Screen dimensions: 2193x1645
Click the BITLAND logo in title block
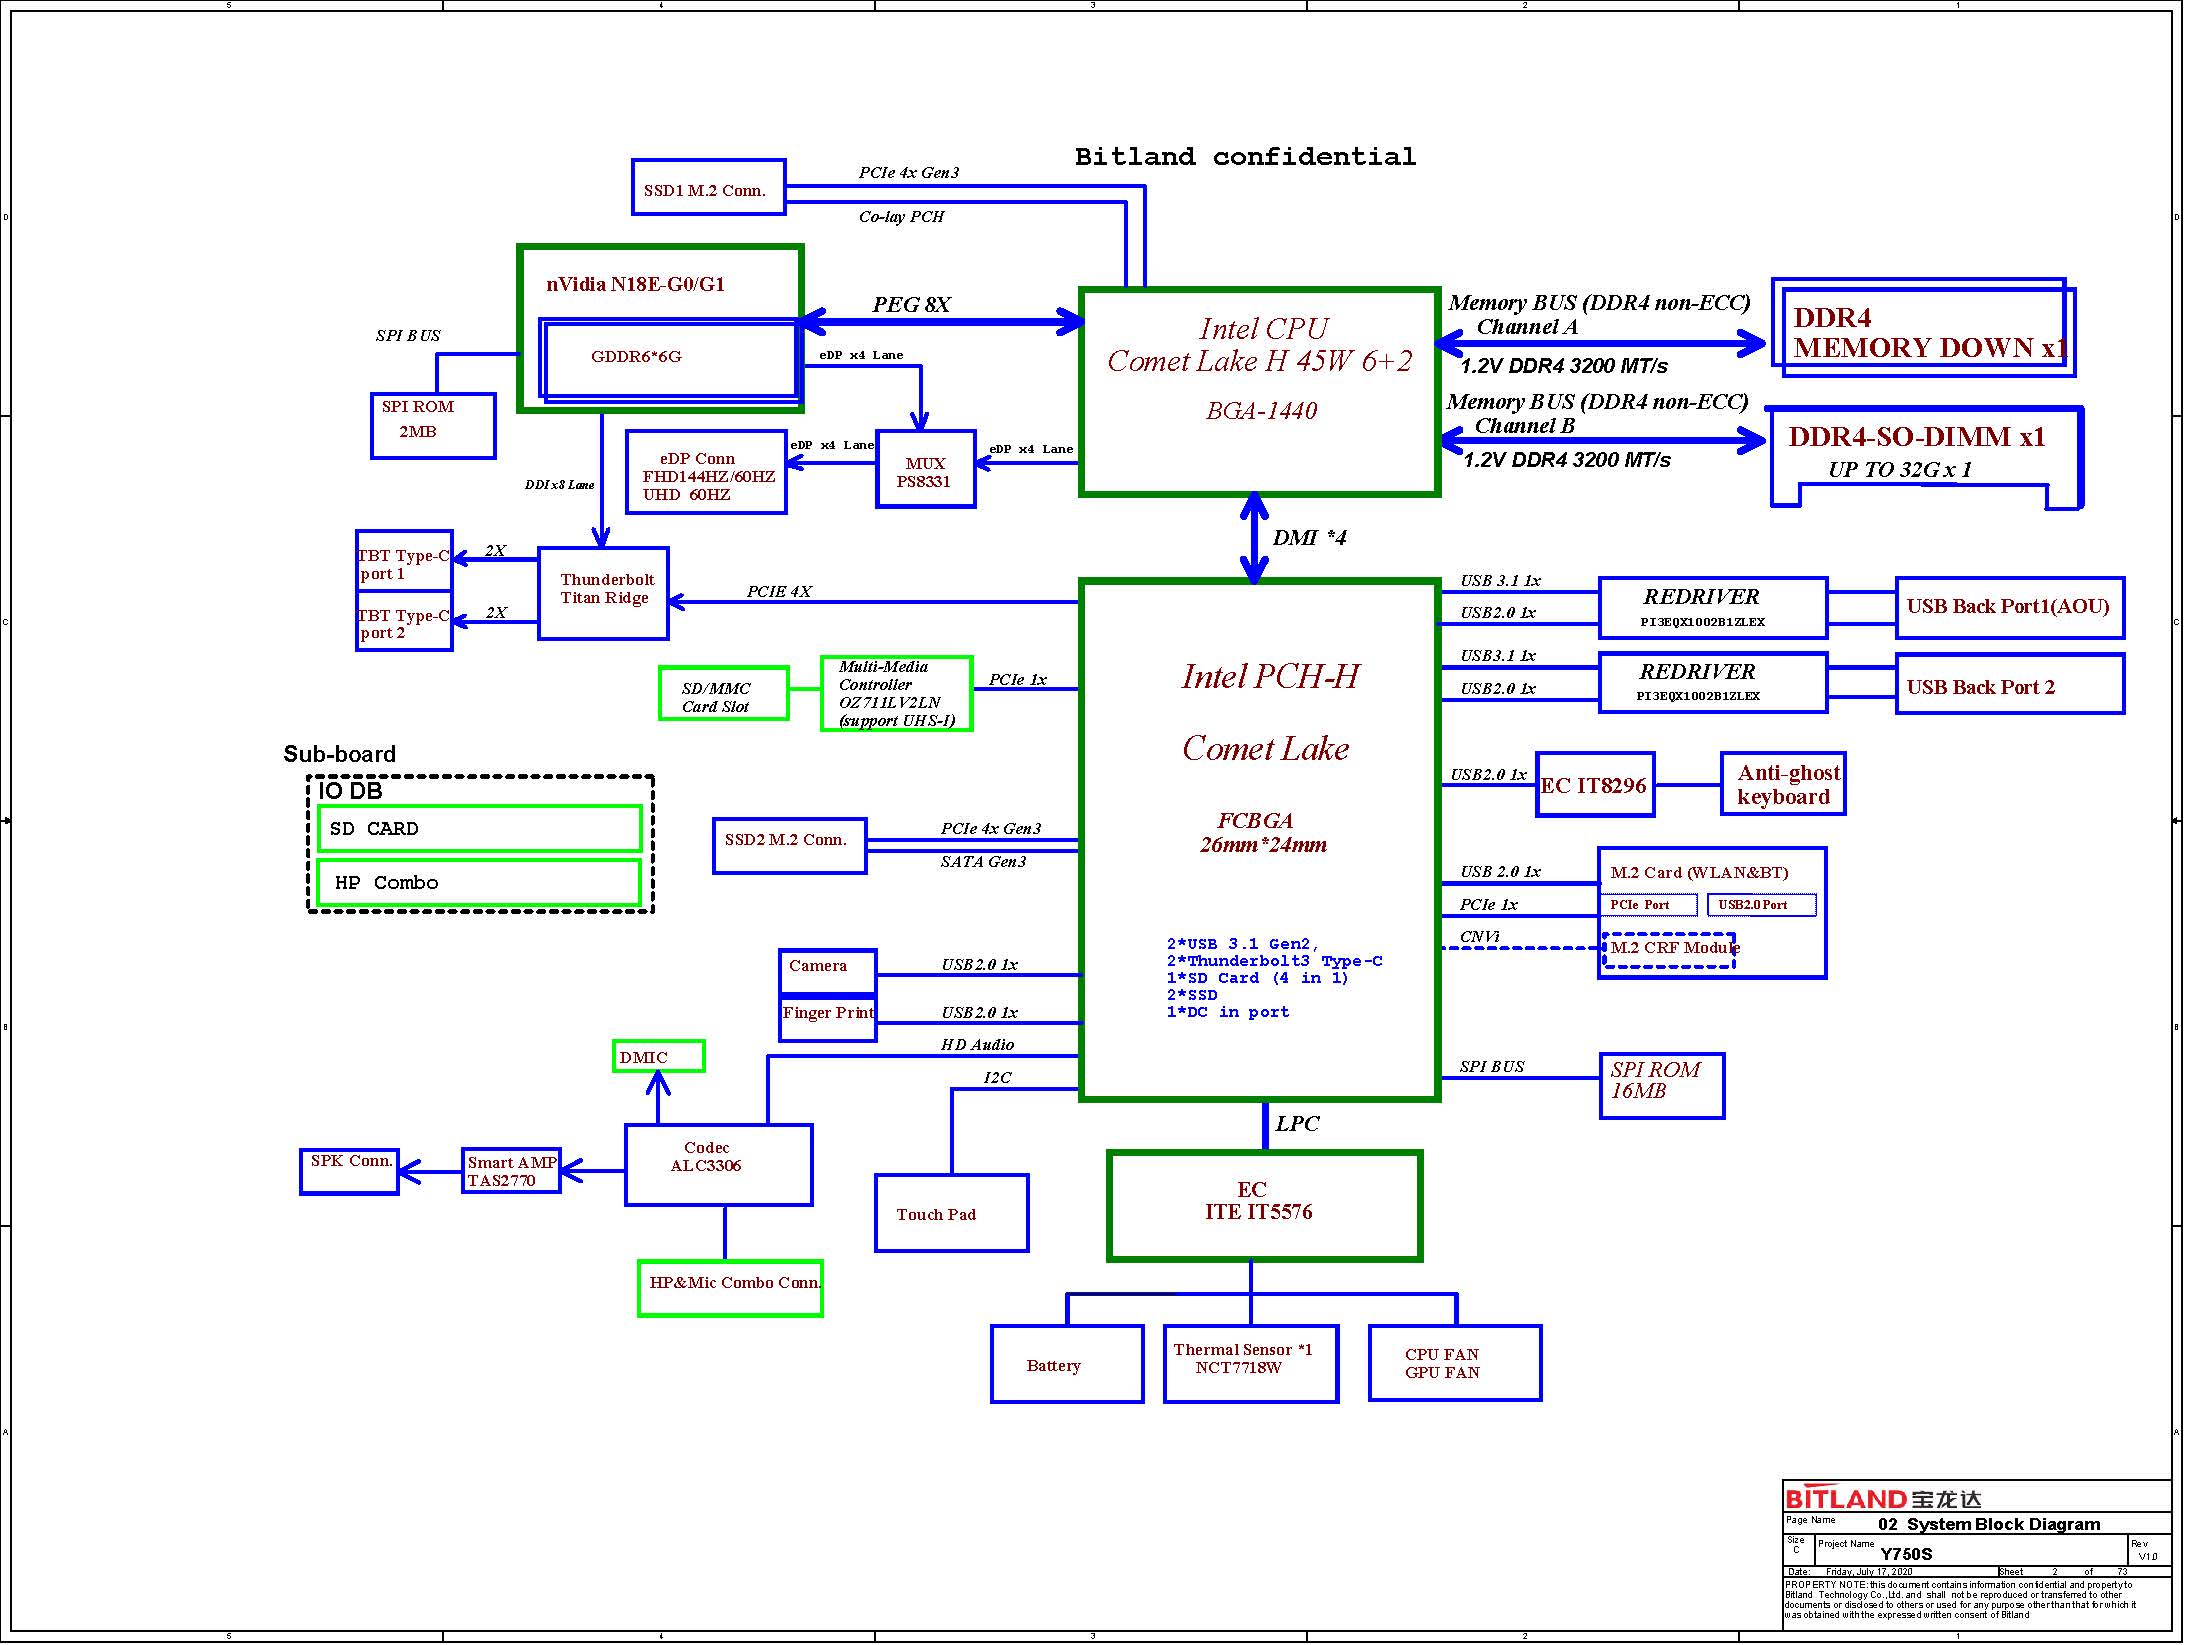click(1881, 1499)
